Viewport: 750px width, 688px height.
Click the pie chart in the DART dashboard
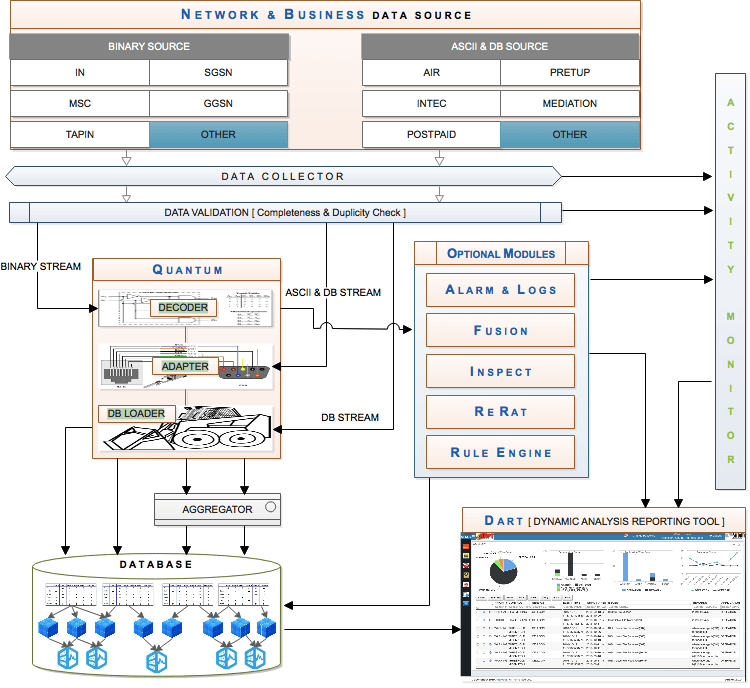pos(502,571)
